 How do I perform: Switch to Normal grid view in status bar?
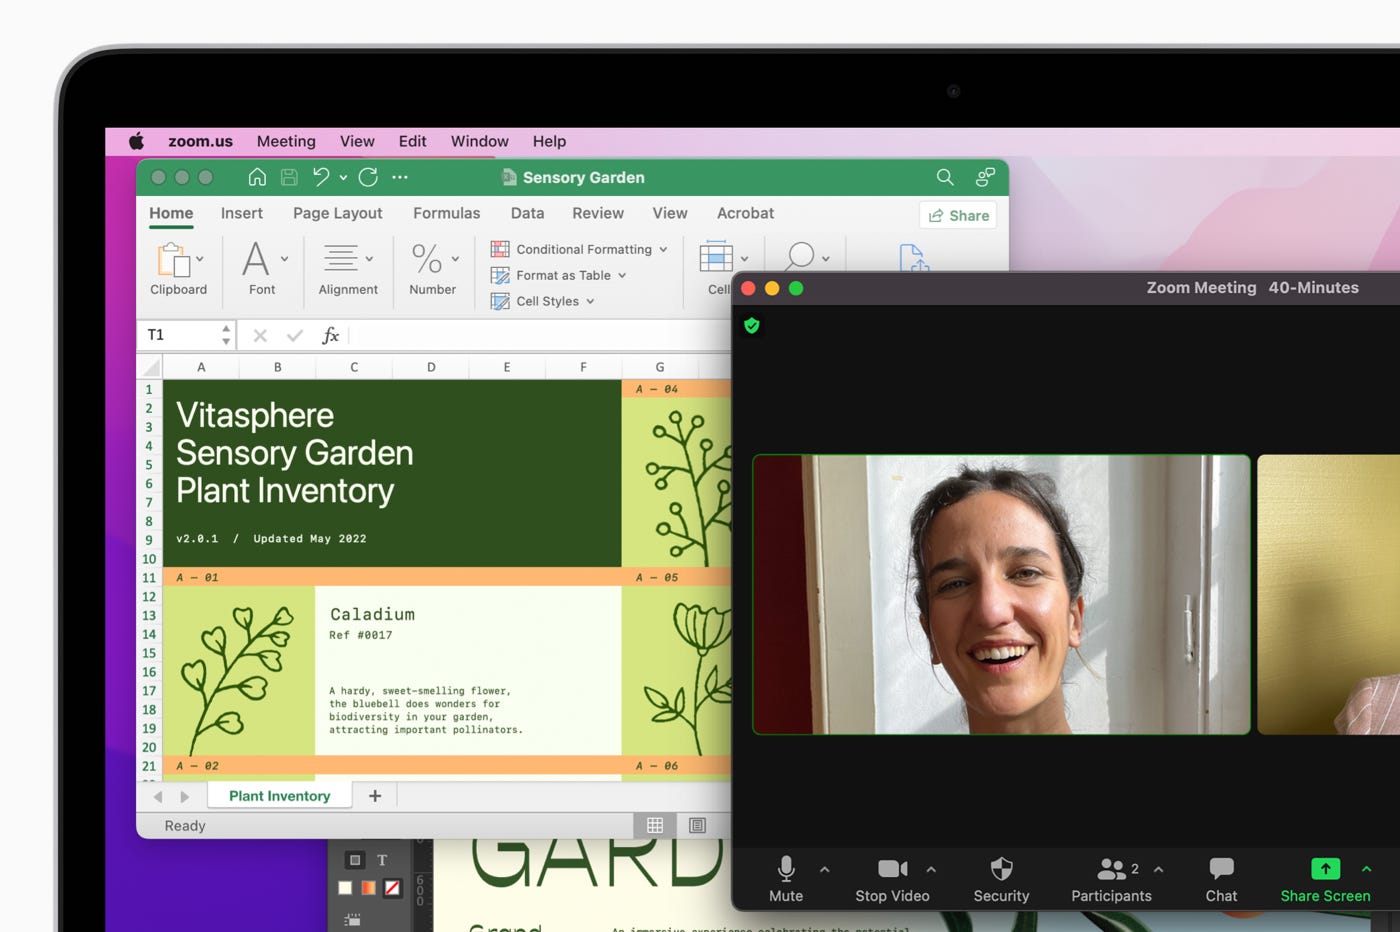pos(655,825)
